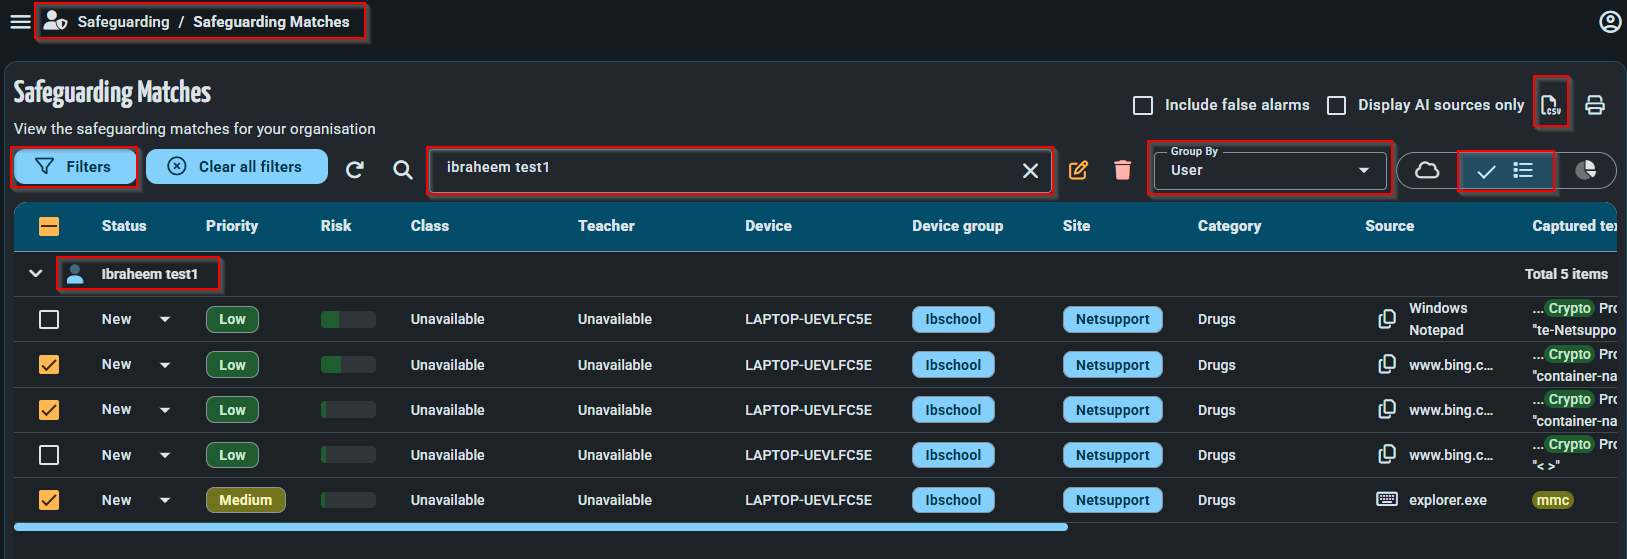Click the mmc captured text tag

(x=1552, y=500)
